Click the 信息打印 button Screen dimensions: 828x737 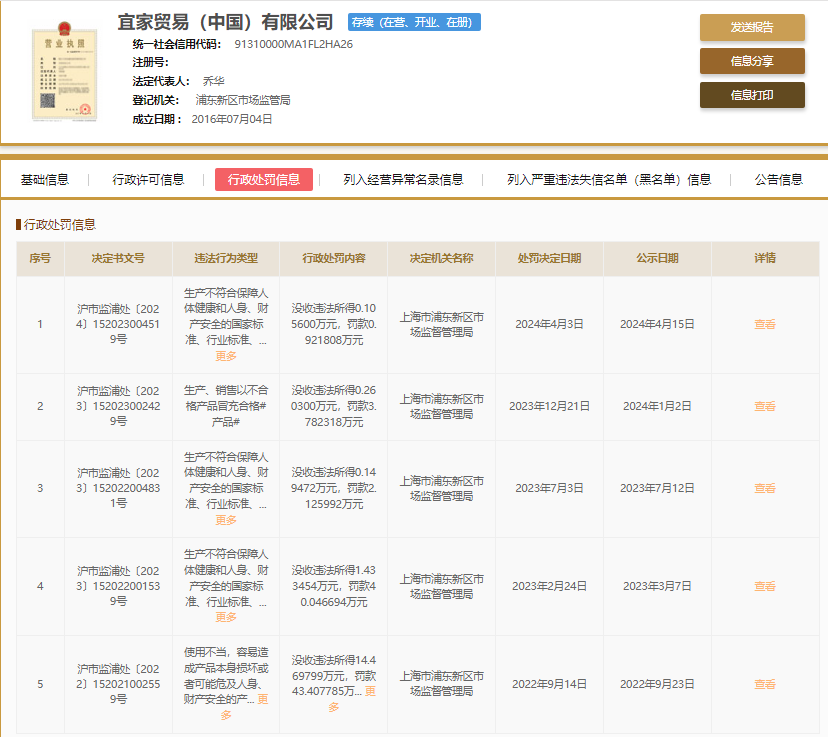click(x=752, y=95)
